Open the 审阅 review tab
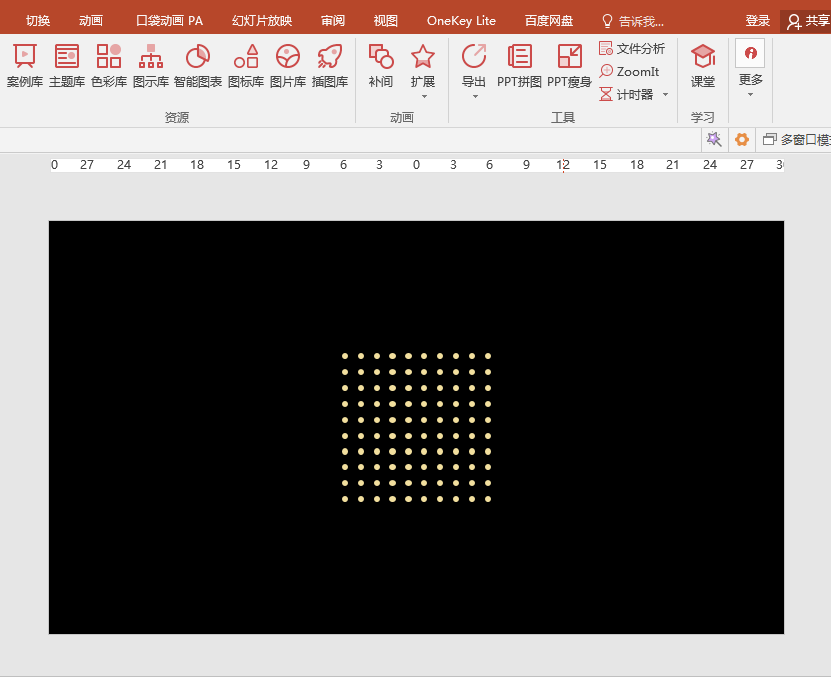Image resolution: width=831 pixels, height=677 pixels. (333, 21)
